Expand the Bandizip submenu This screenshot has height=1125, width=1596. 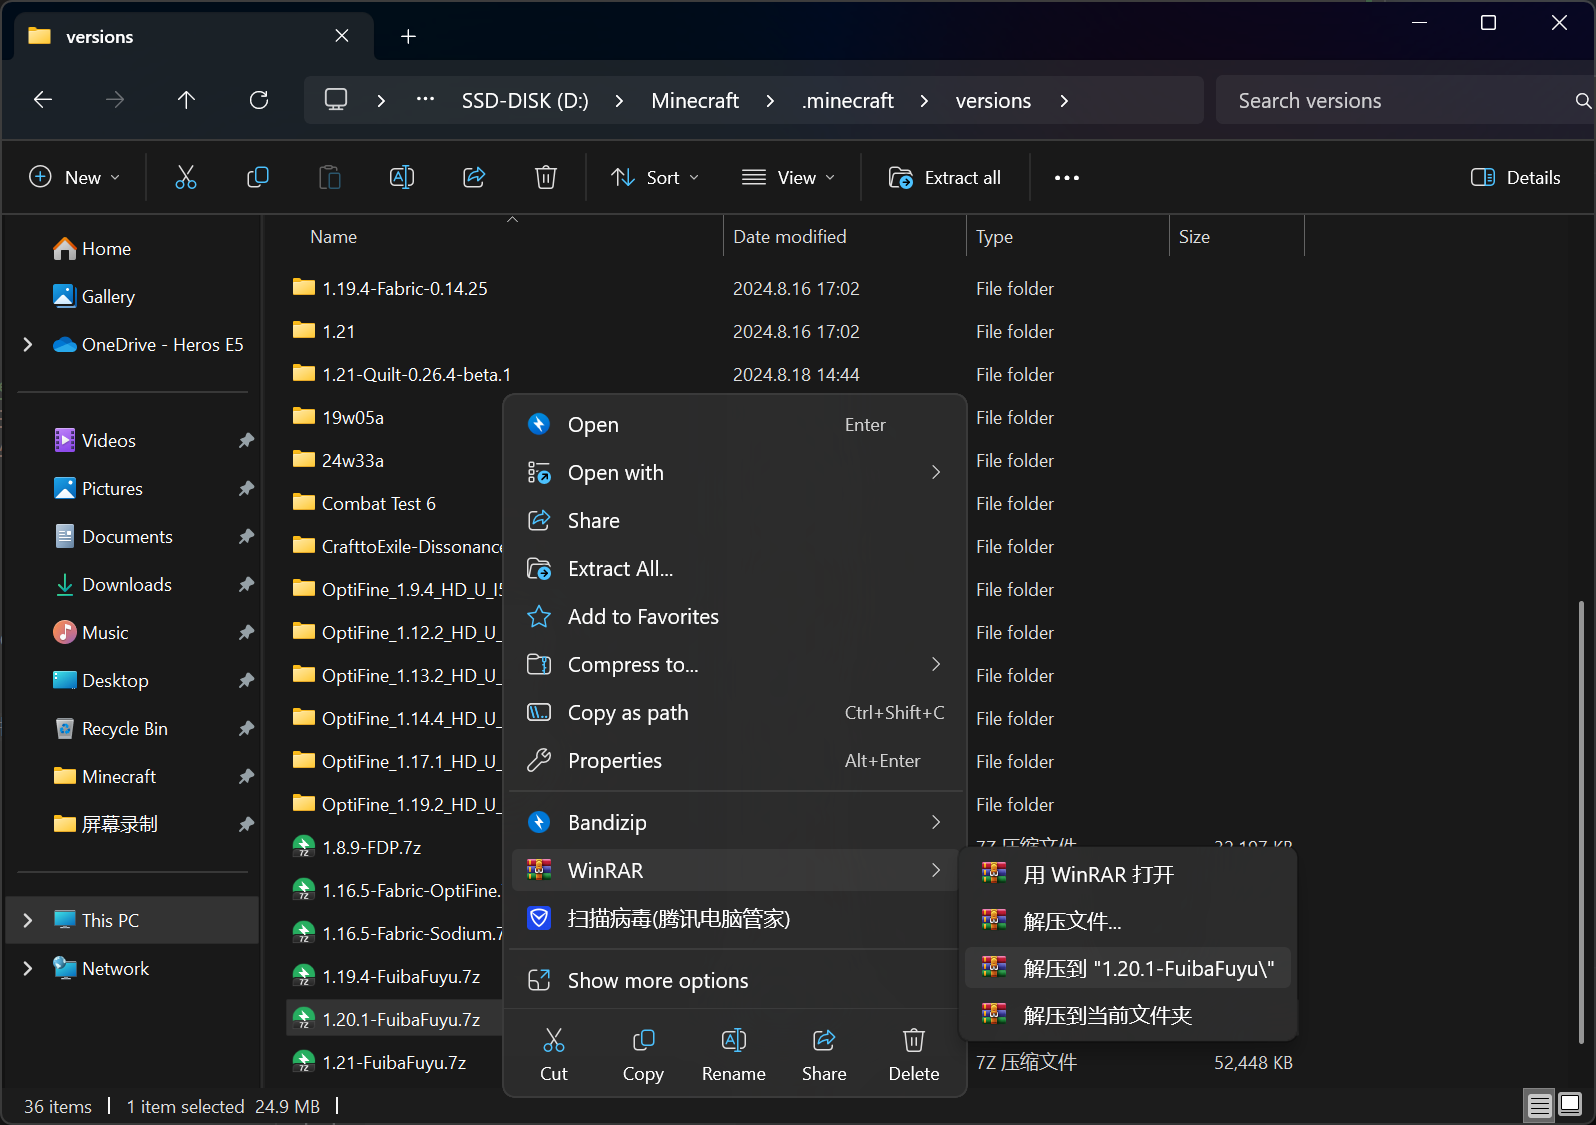[936, 822]
